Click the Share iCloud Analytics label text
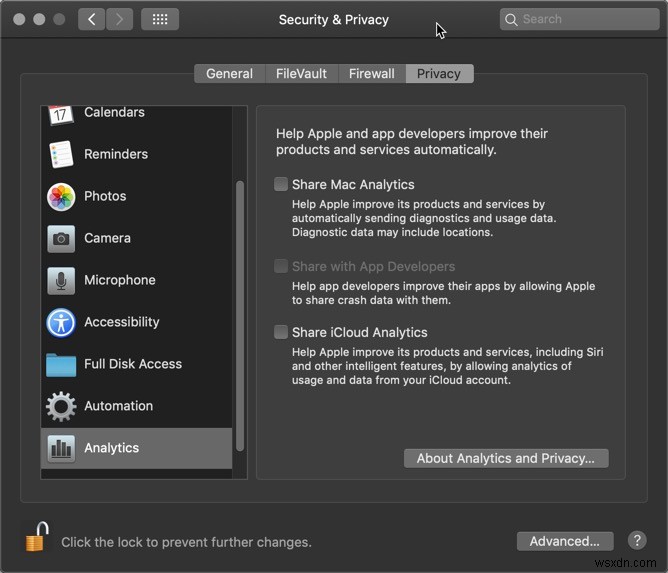Image resolution: width=668 pixels, height=573 pixels. pyautogui.click(x=360, y=332)
